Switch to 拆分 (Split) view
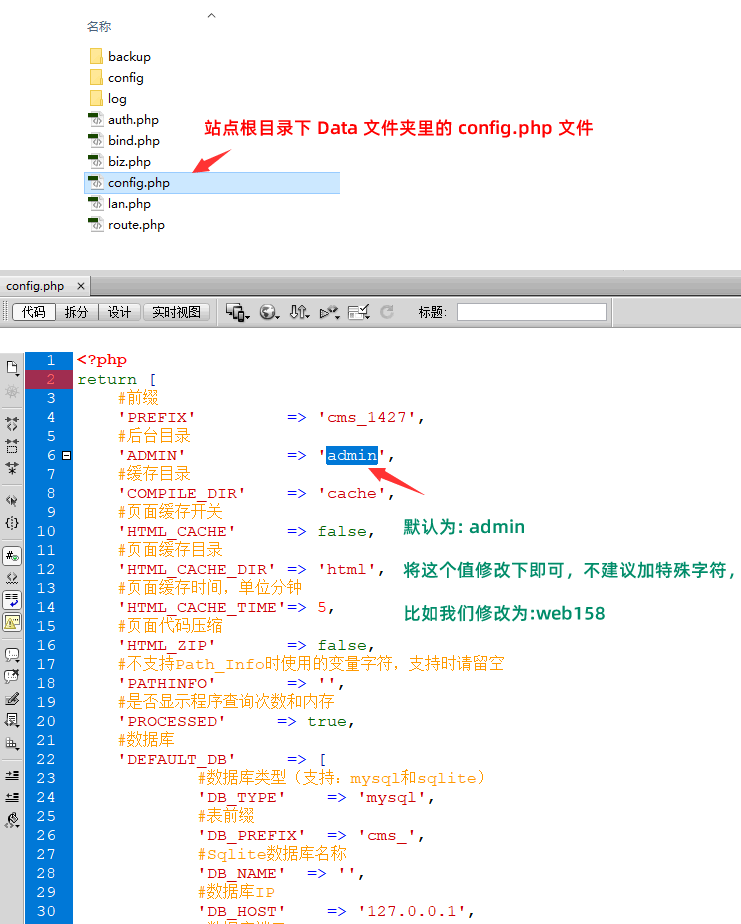 77,312
